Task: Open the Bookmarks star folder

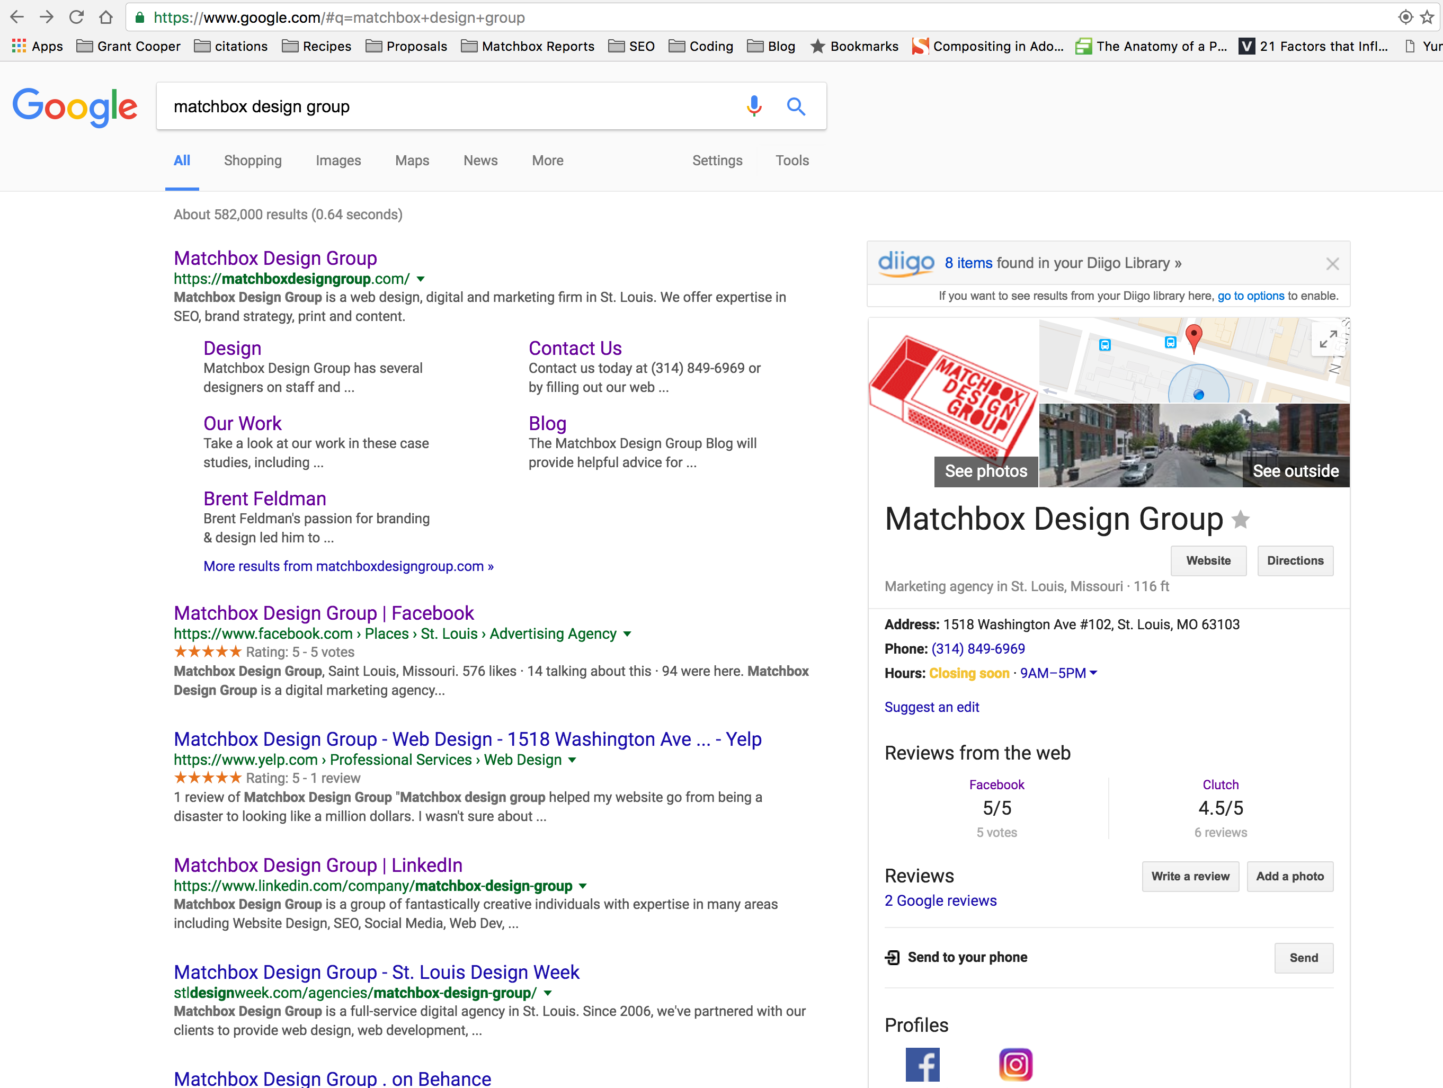Action: [x=854, y=46]
